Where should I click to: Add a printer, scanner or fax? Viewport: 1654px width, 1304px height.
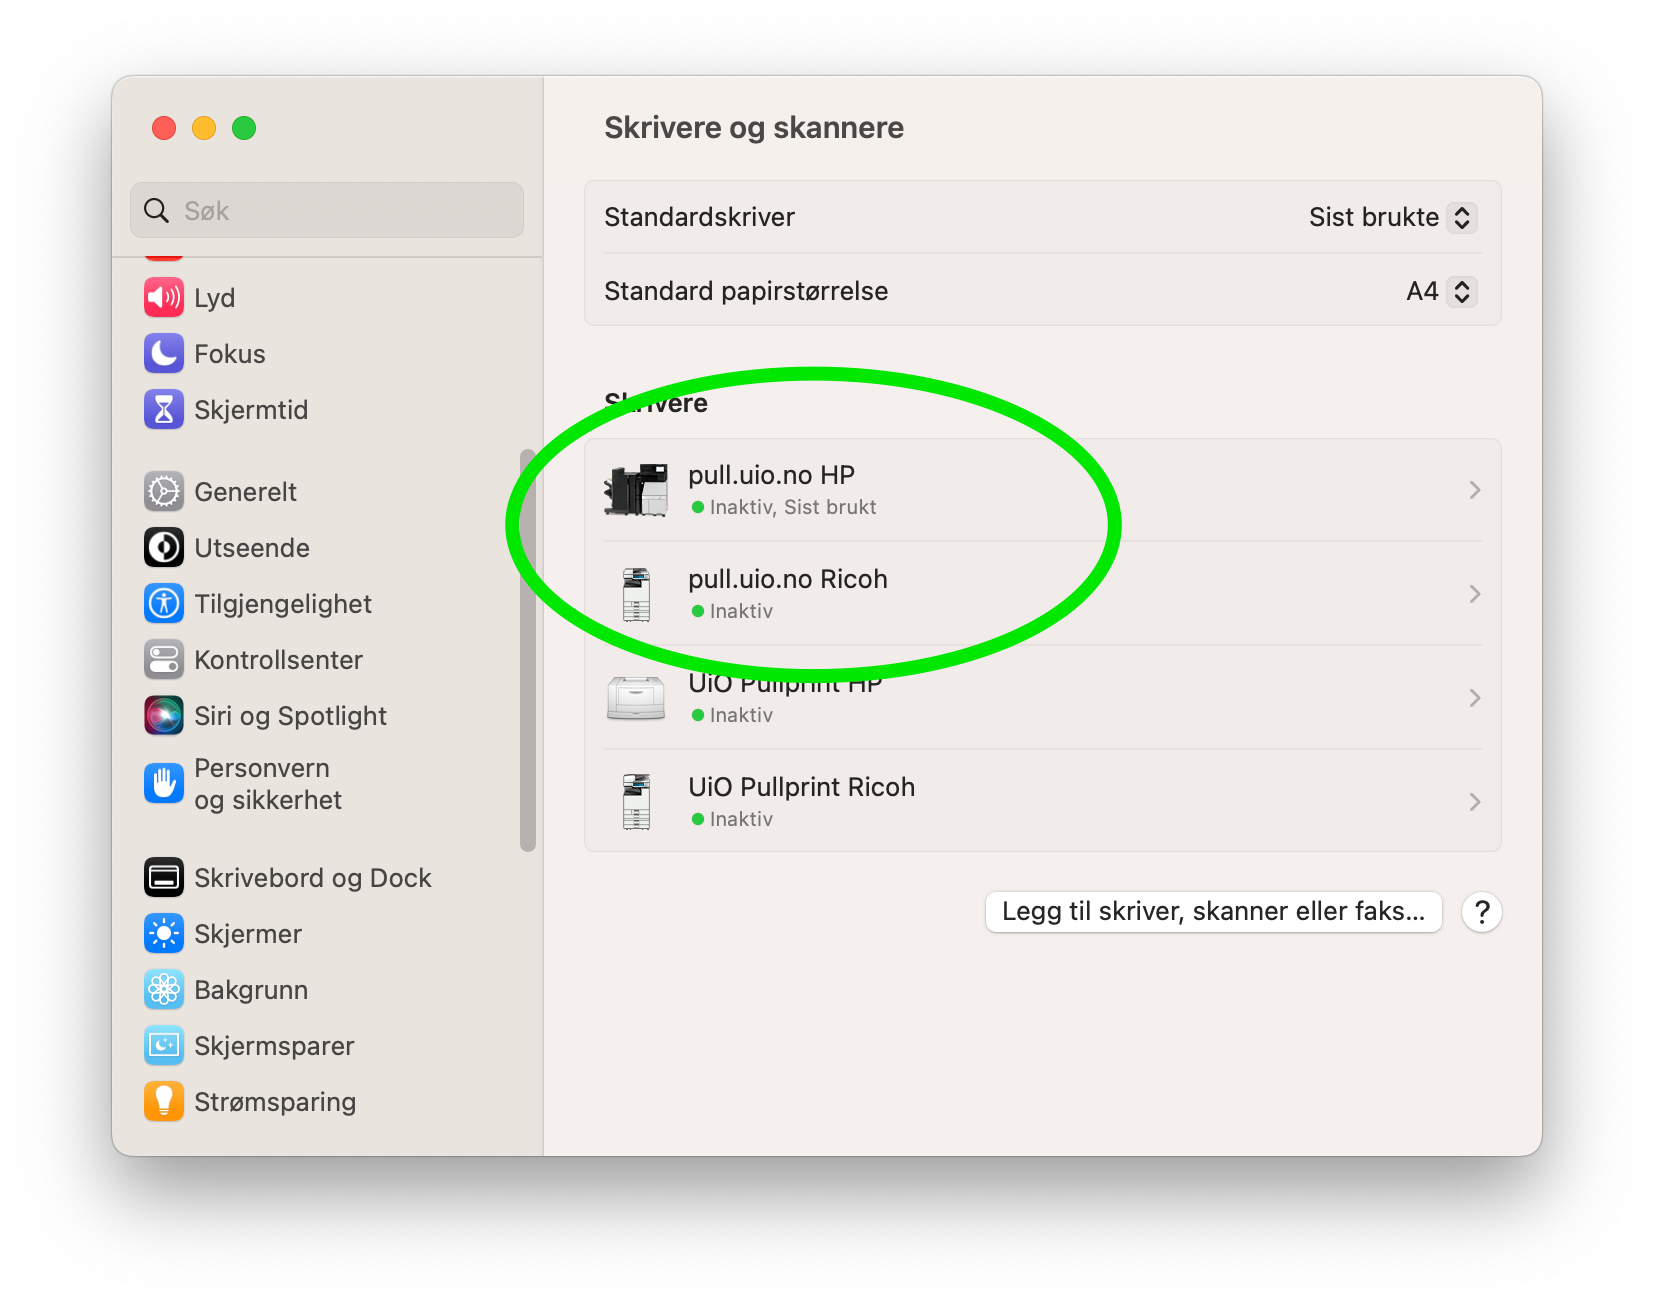1213,911
